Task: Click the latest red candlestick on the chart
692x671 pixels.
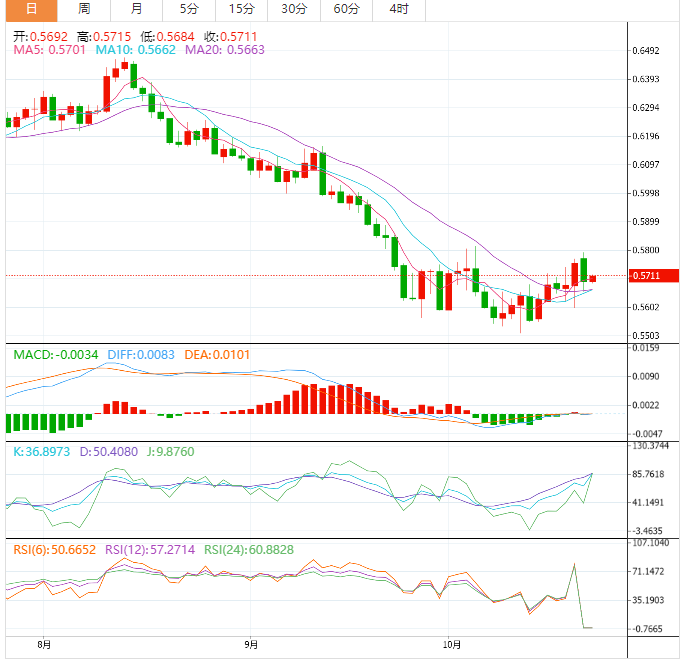Action: 593,279
